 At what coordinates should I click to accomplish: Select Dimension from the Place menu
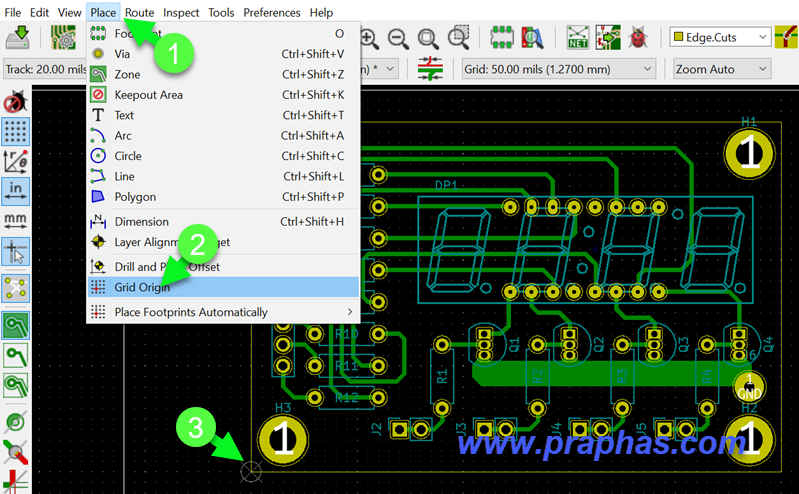223,221
